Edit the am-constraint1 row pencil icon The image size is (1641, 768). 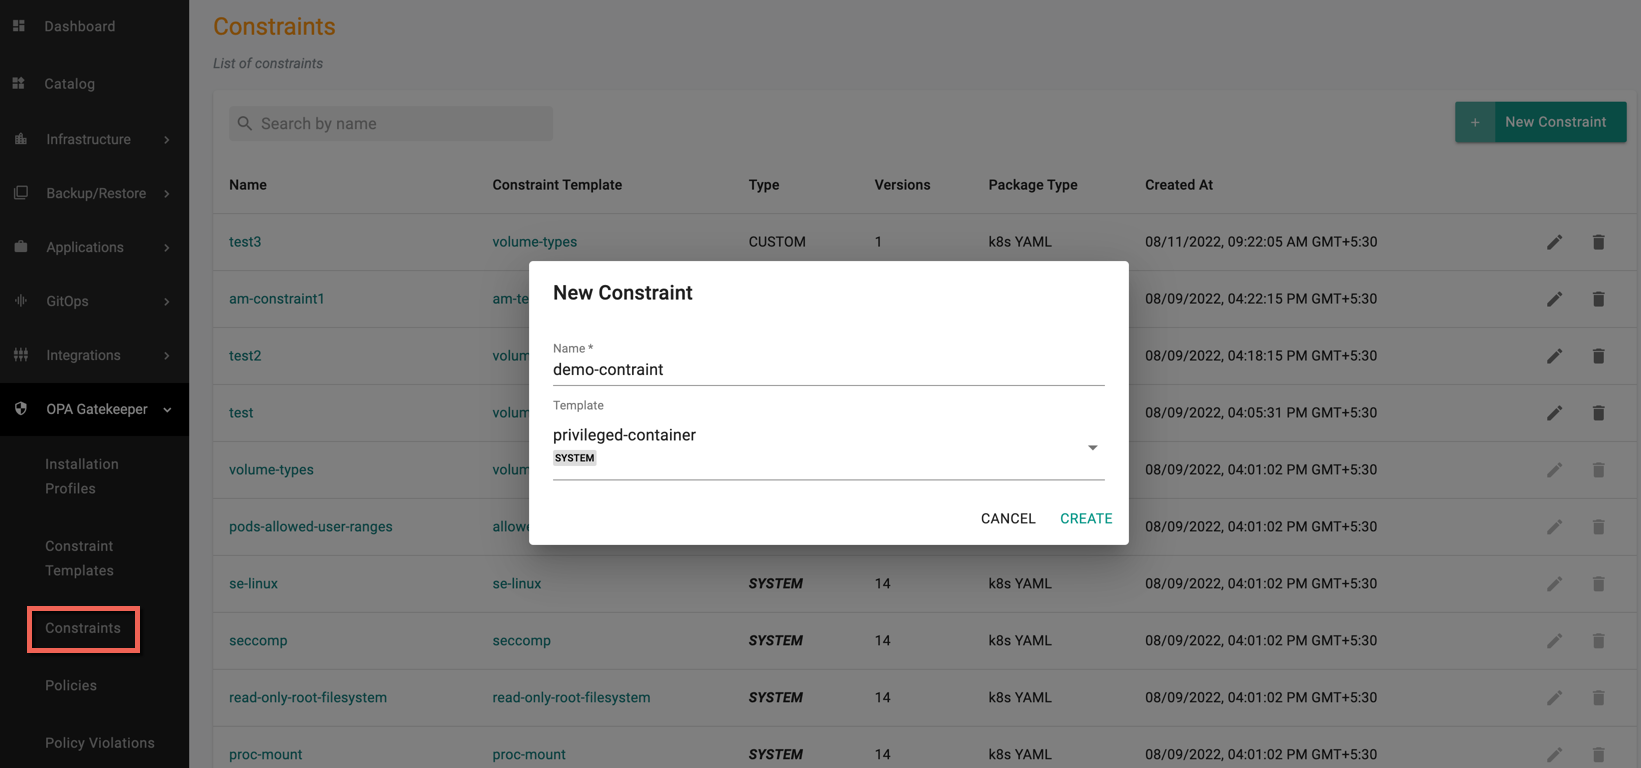point(1554,299)
